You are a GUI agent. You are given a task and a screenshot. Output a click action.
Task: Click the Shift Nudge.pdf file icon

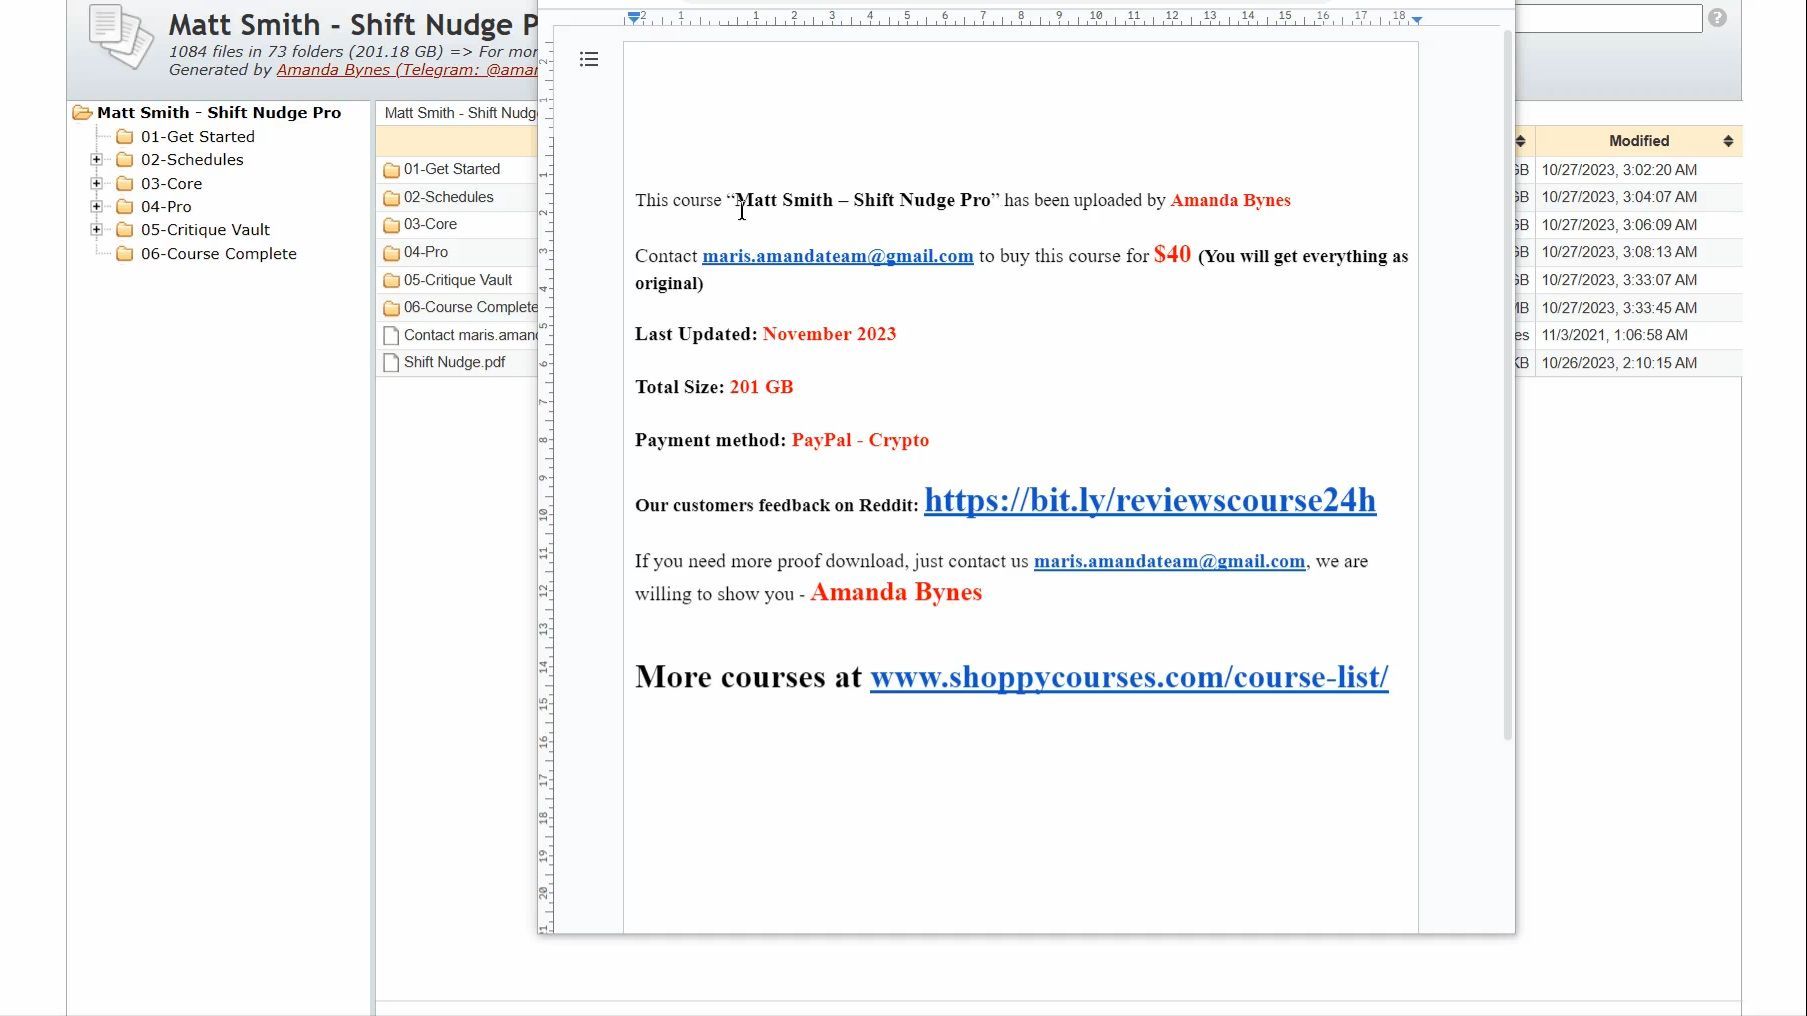[391, 363]
